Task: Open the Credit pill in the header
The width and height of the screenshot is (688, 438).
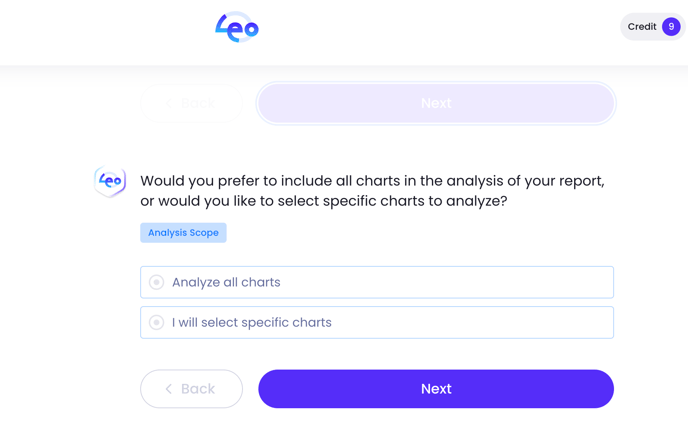Action: pos(652,27)
